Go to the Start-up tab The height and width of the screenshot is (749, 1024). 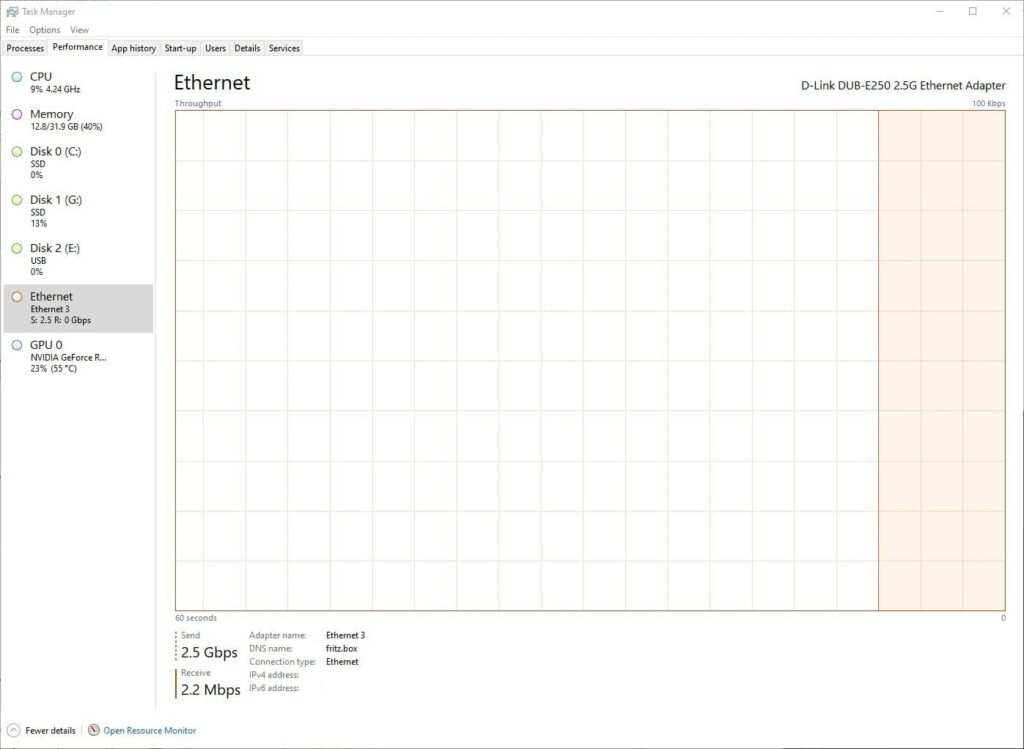click(x=180, y=48)
